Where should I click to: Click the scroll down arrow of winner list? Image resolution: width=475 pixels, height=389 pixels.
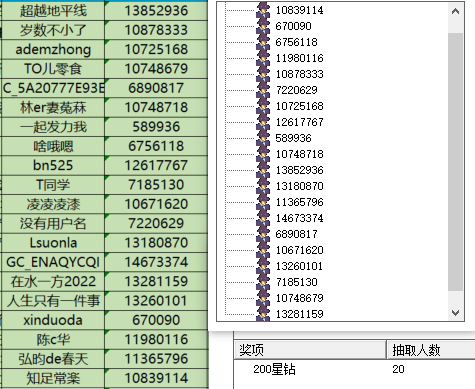(x=455, y=313)
